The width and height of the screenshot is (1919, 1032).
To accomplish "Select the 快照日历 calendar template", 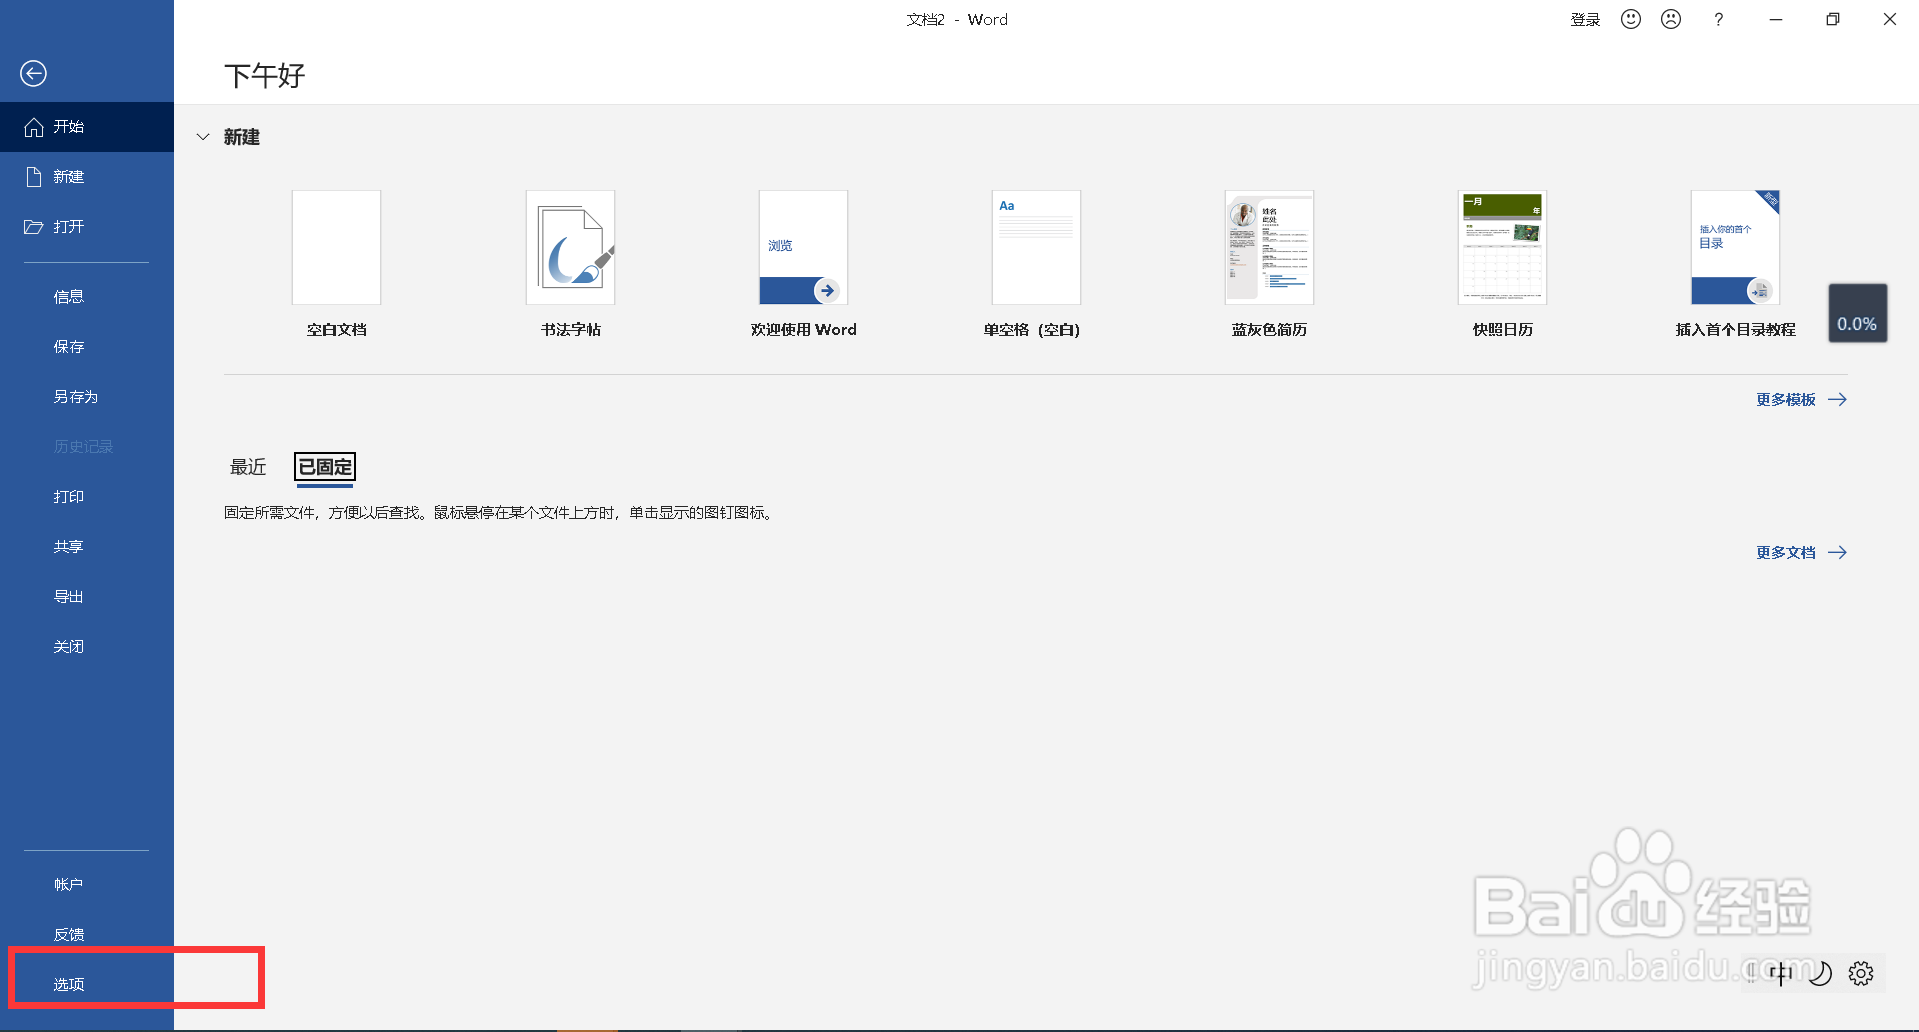I will click(x=1502, y=247).
